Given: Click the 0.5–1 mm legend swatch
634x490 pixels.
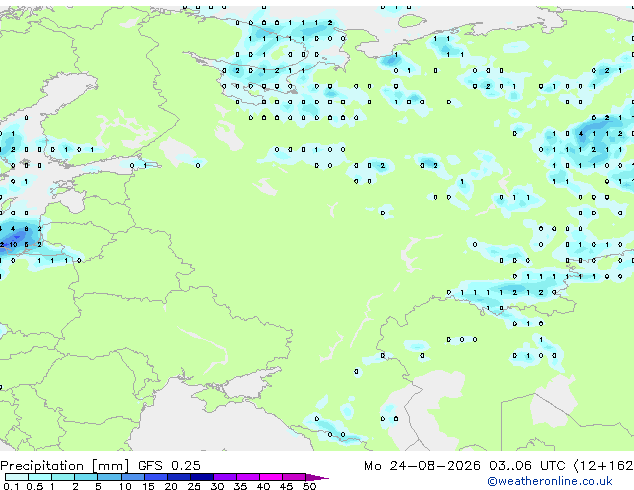Looking at the screenshot, I should (x=40, y=477).
